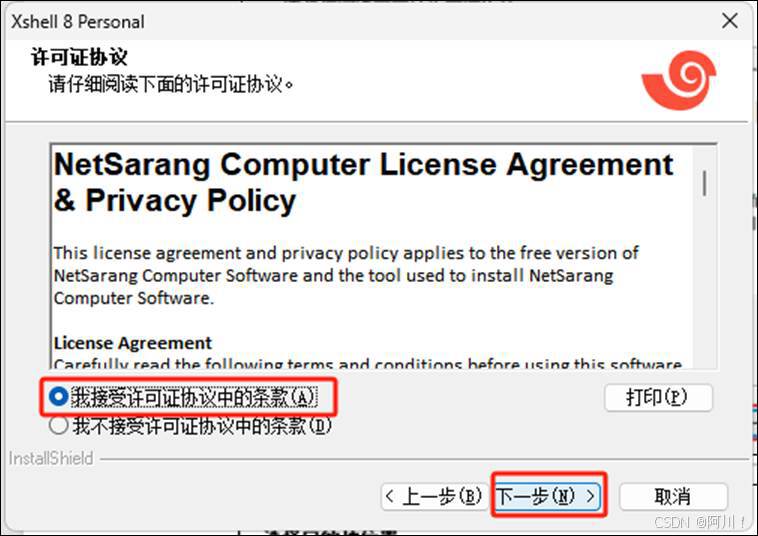Go back with 上一步(B) button
Screen dimensions: 758x536
click(x=434, y=496)
